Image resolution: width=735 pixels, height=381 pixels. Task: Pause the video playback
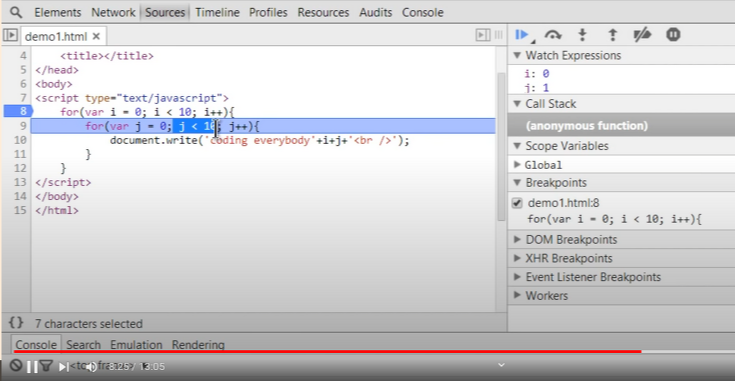(32, 366)
